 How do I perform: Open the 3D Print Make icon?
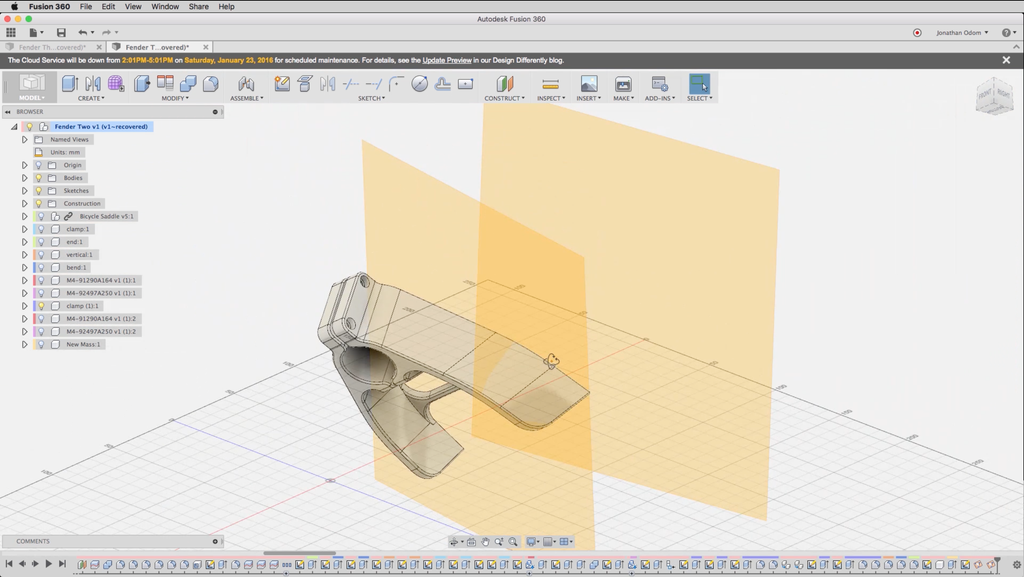[623, 84]
